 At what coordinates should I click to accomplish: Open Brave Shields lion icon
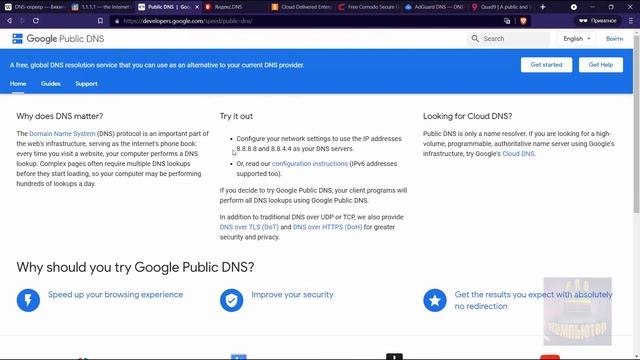pos(523,21)
